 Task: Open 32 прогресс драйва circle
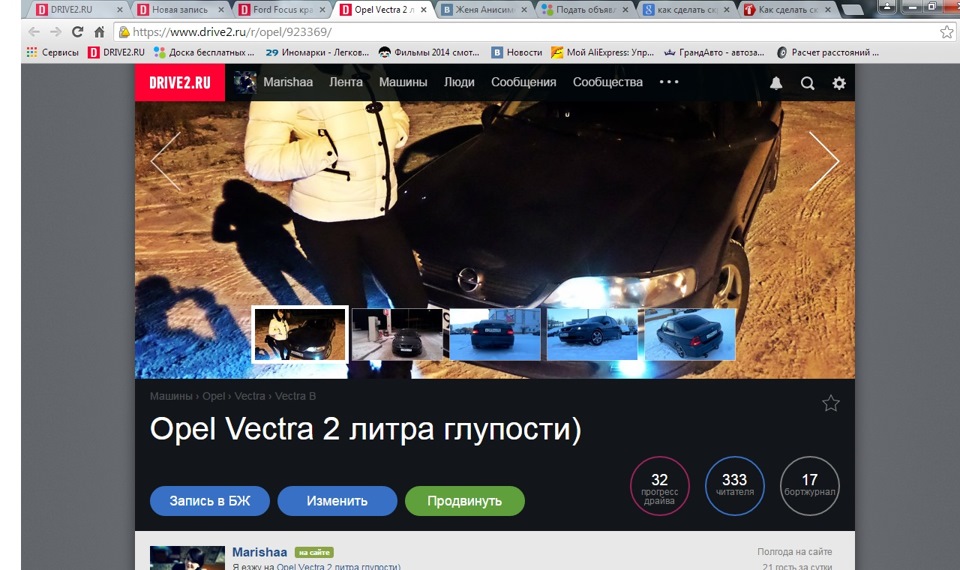pos(659,486)
